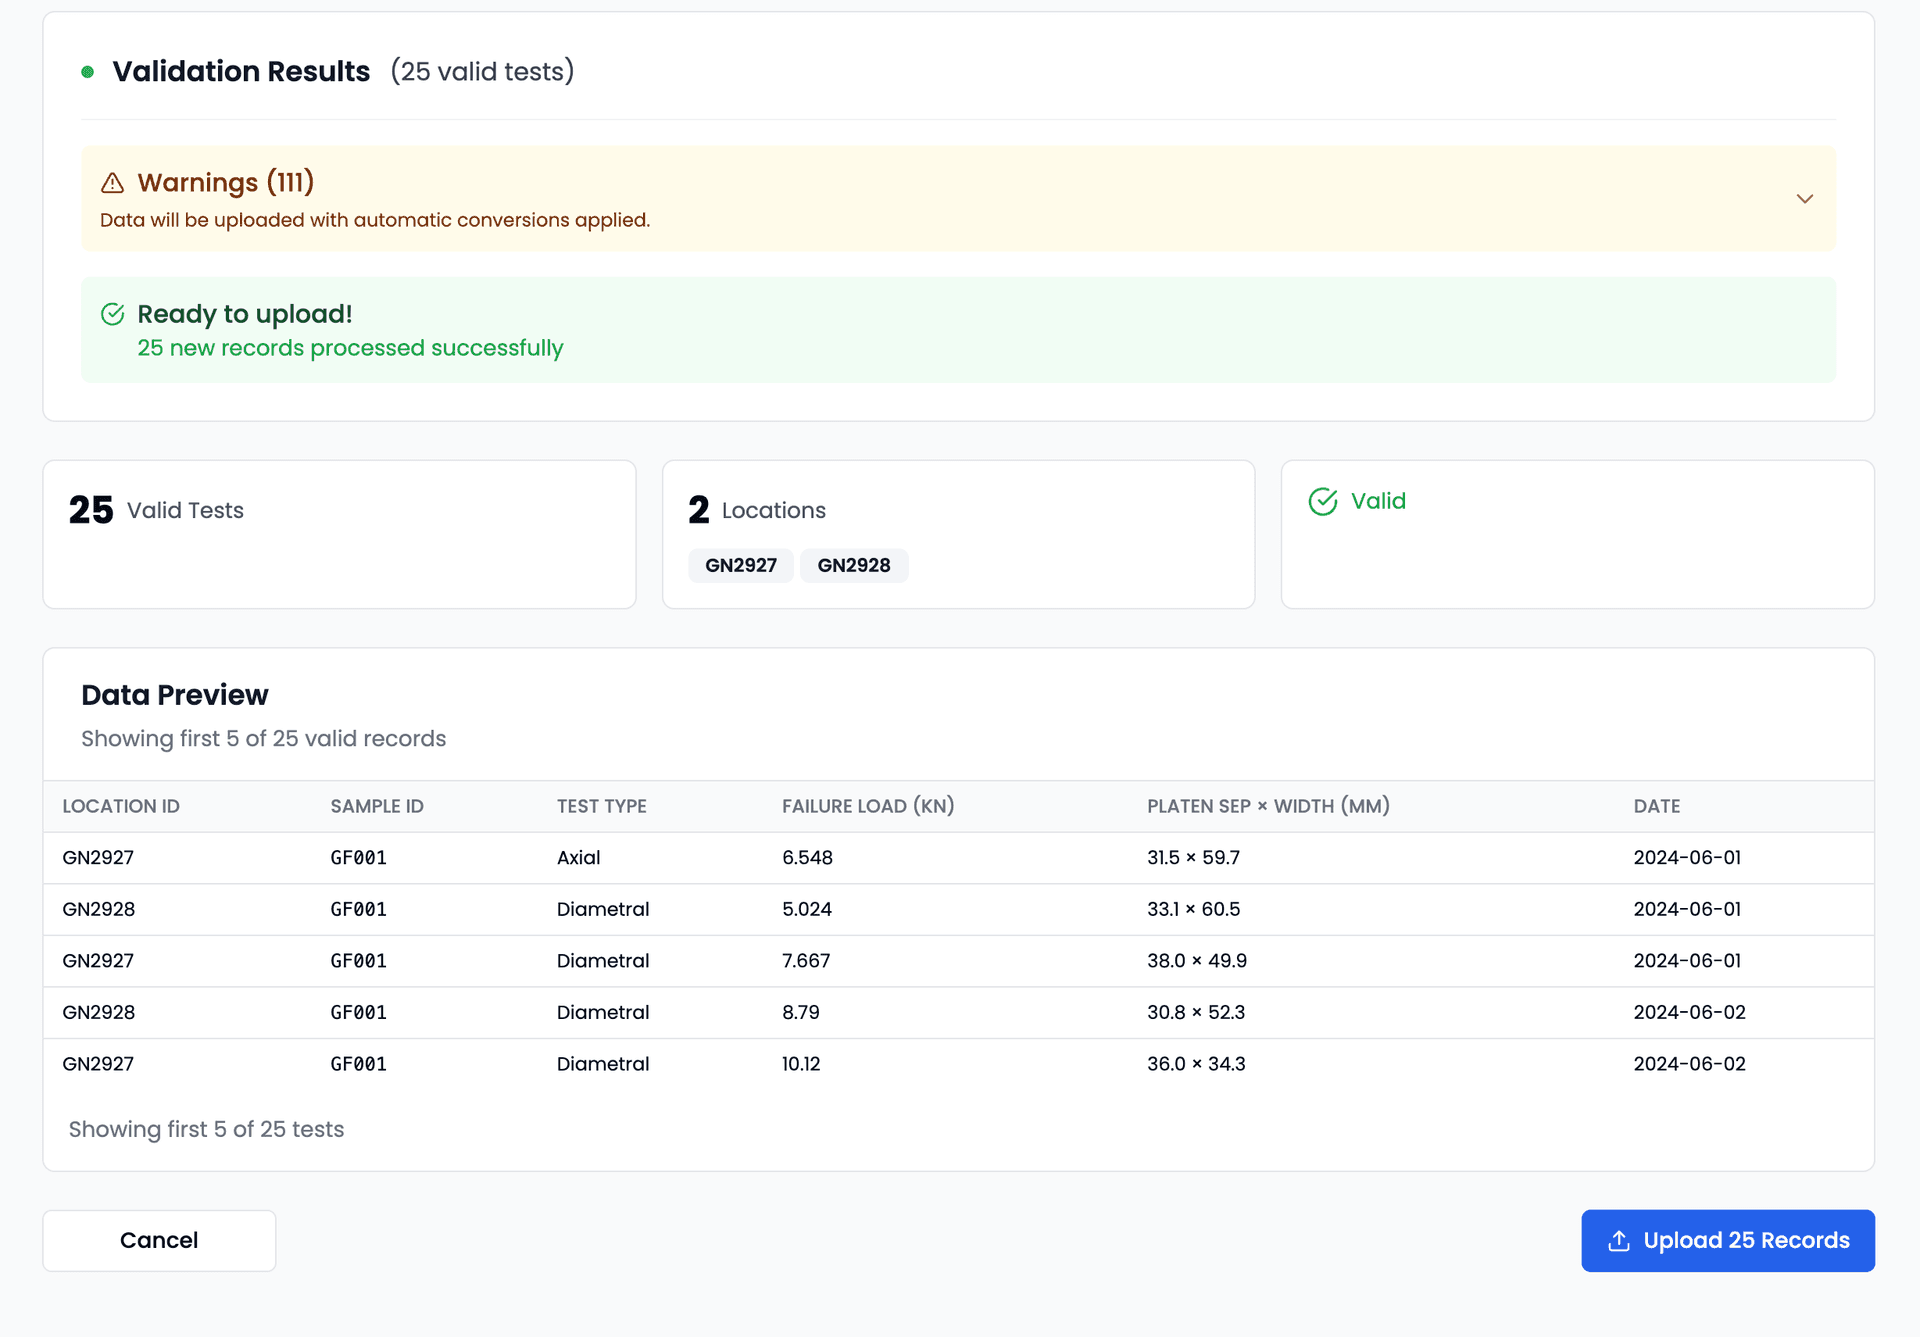Viewport: 1920px width, 1337px height.
Task: Select the GN2927 location chip
Action: [740, 565]
